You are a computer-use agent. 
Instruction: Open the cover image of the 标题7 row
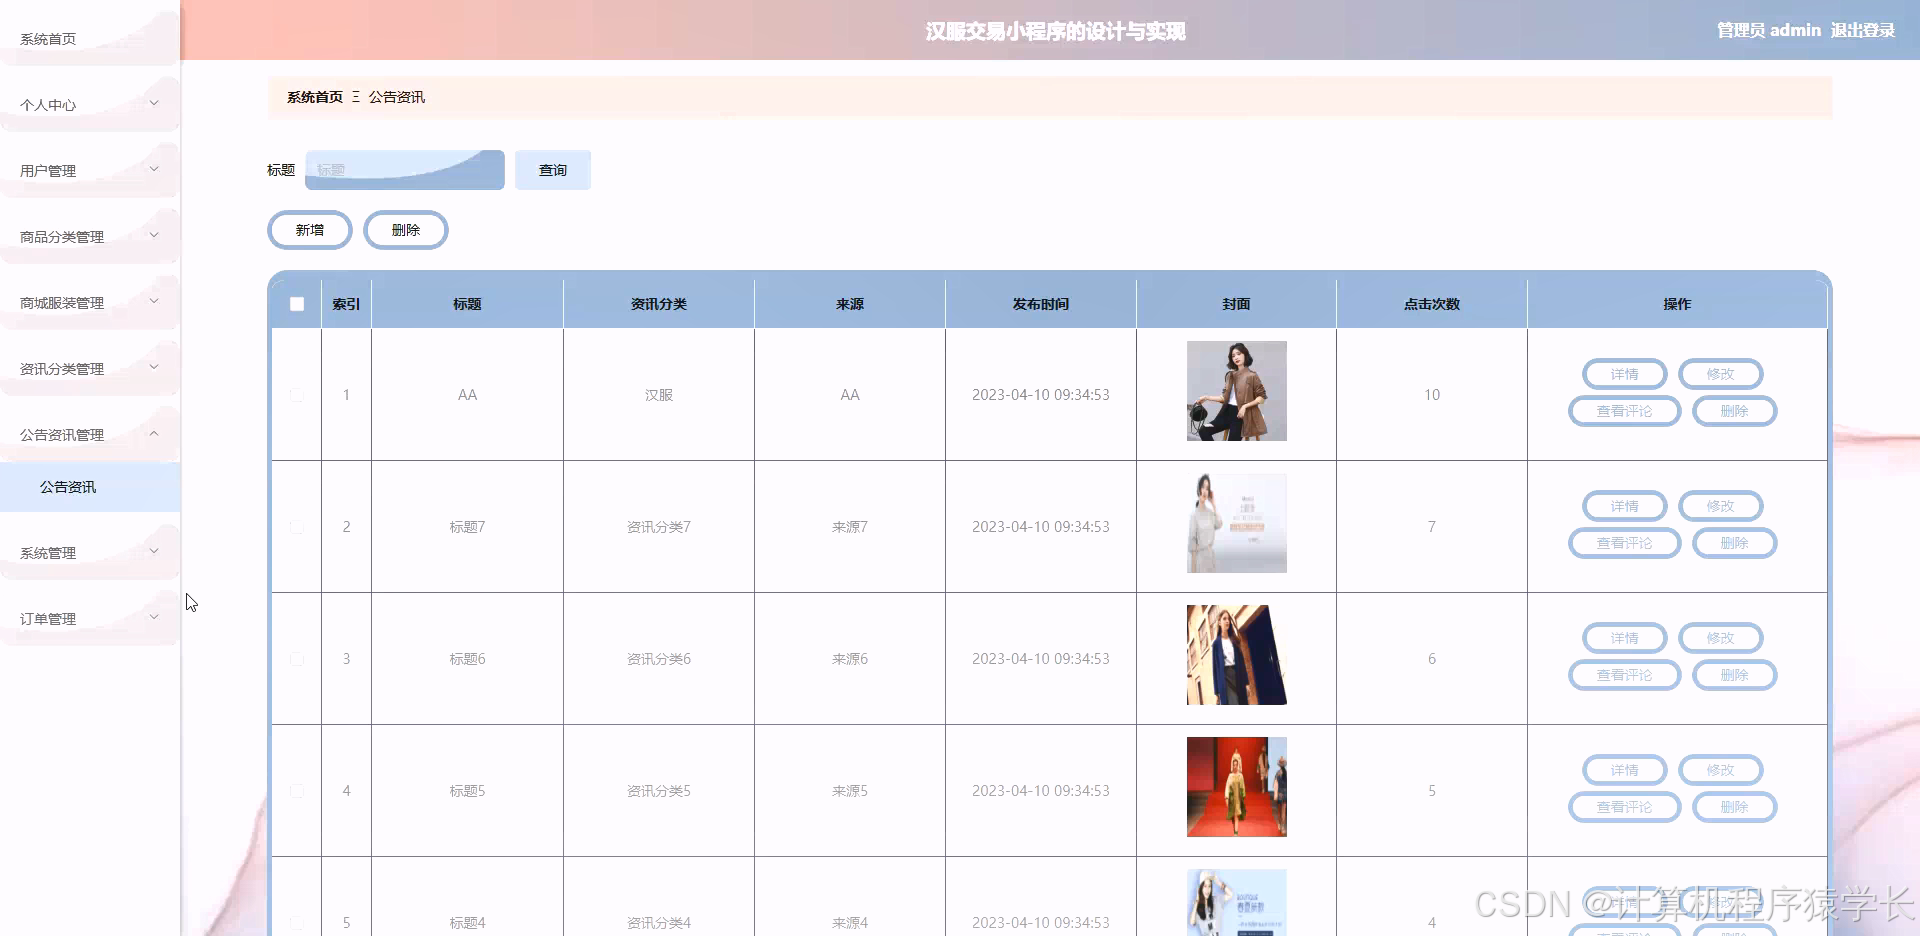pyautogui.click(x=1237, y=523)
